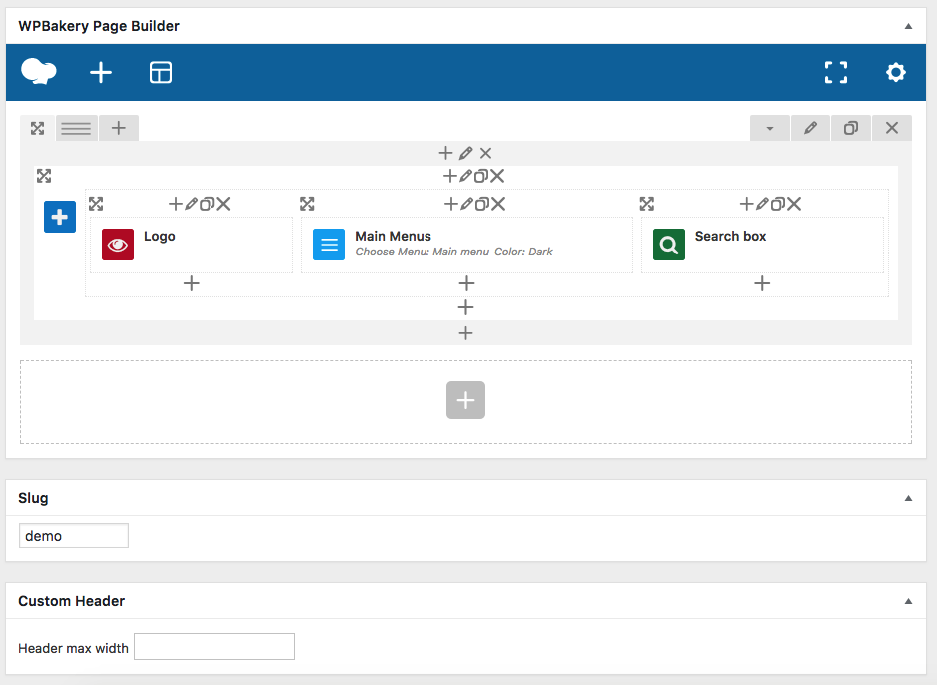
Task: Delete the Search box column
Action: (x=794, y=204)
